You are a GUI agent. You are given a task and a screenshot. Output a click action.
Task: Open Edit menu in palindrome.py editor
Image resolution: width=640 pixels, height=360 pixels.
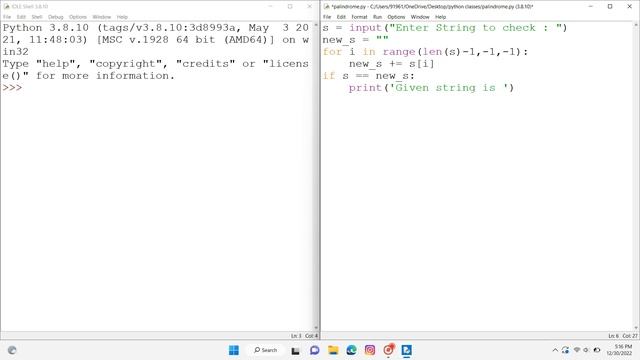click(341, 17)
